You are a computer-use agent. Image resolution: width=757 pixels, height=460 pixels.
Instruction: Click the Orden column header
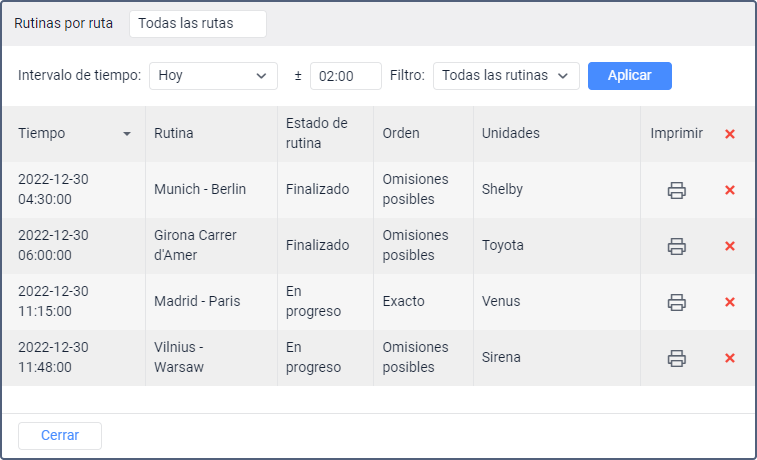pyautogui.click(x=401, y=133)
